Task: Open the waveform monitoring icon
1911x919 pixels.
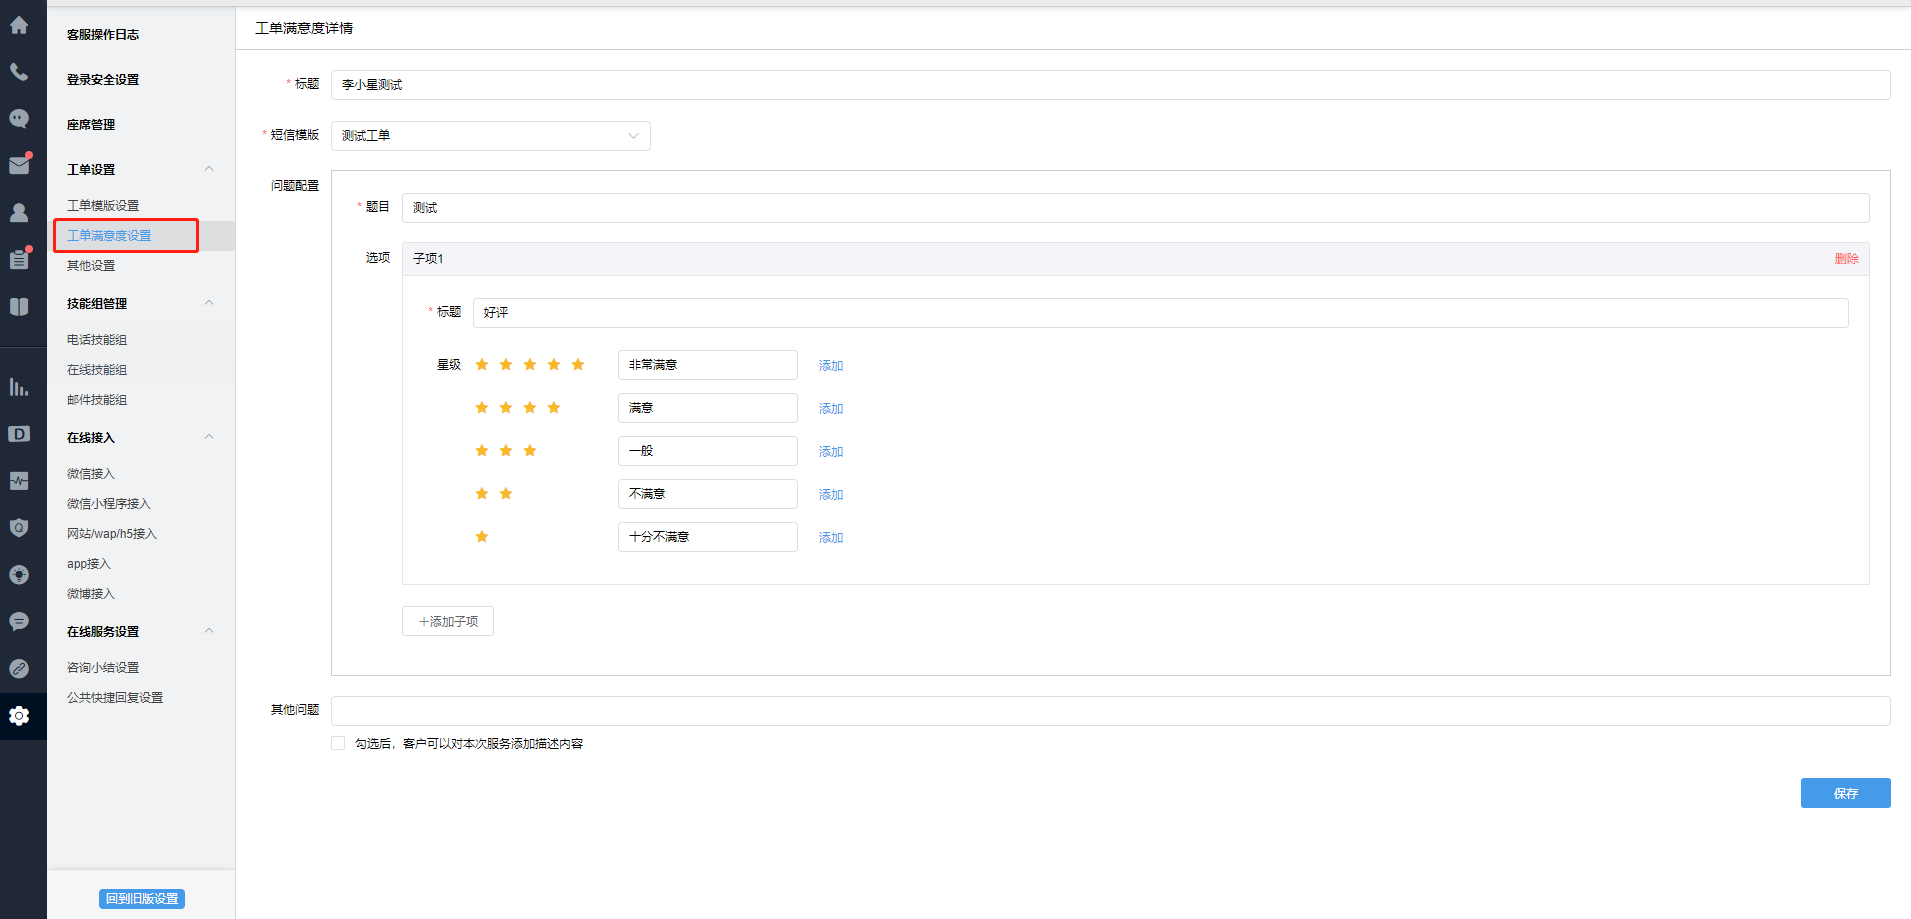Action: 19,481
